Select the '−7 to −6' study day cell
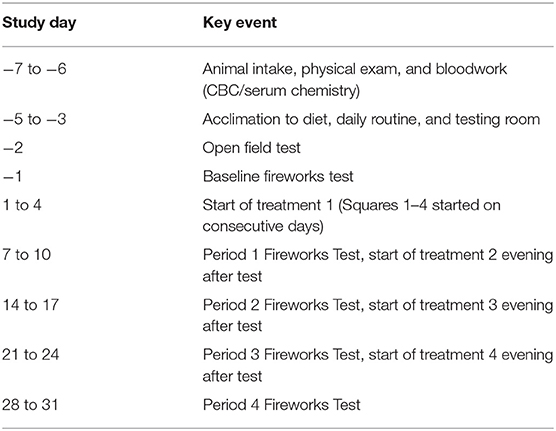 (x=34, y=69)
